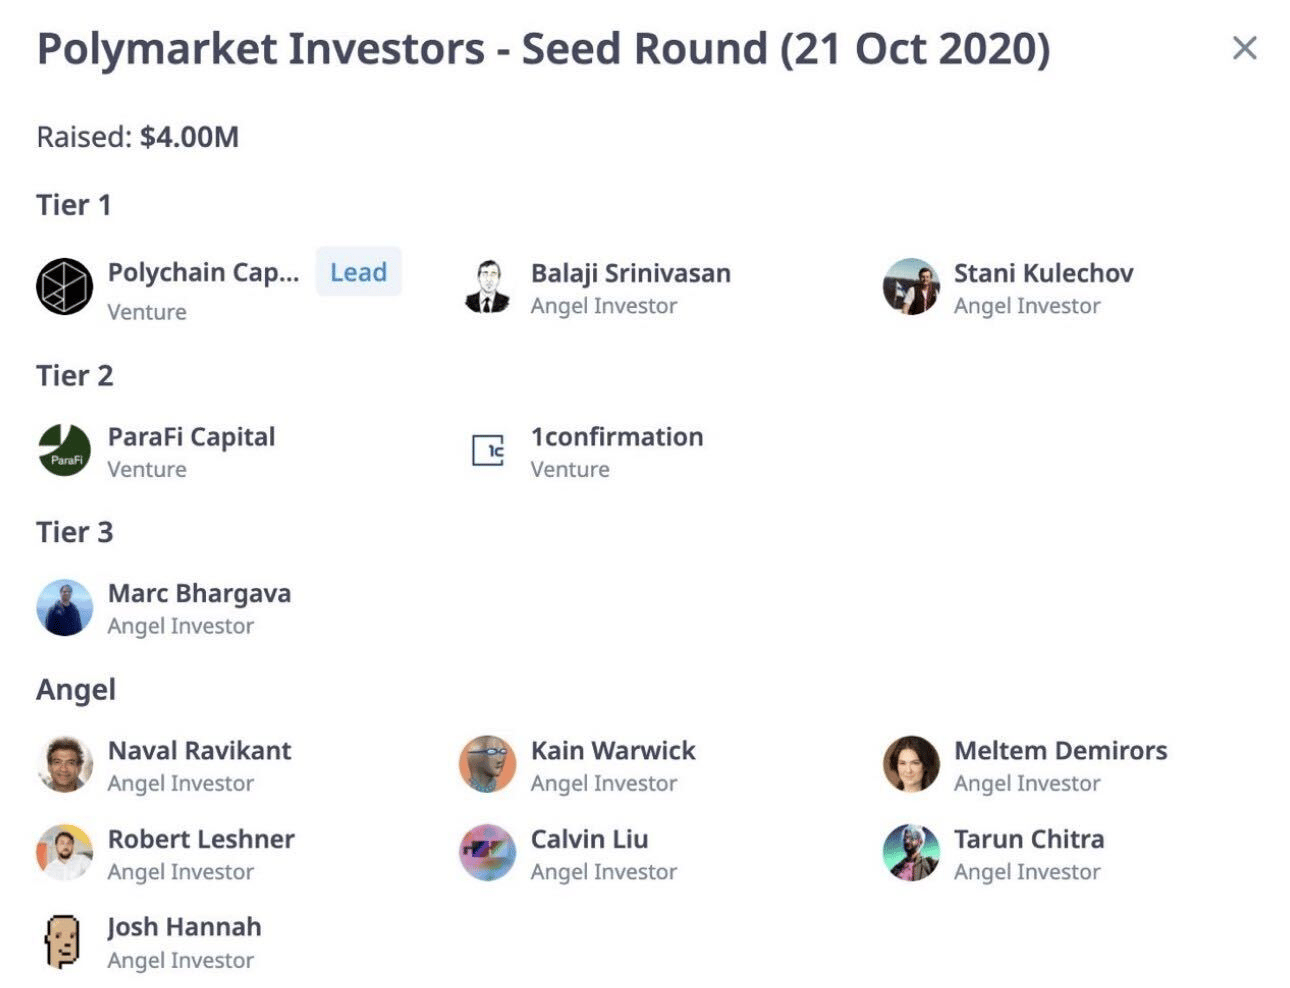The width and height of the screenshot is (1290, 988).
Task: Click Balaji Srinivasan's avatar
Action: point(488,287)
